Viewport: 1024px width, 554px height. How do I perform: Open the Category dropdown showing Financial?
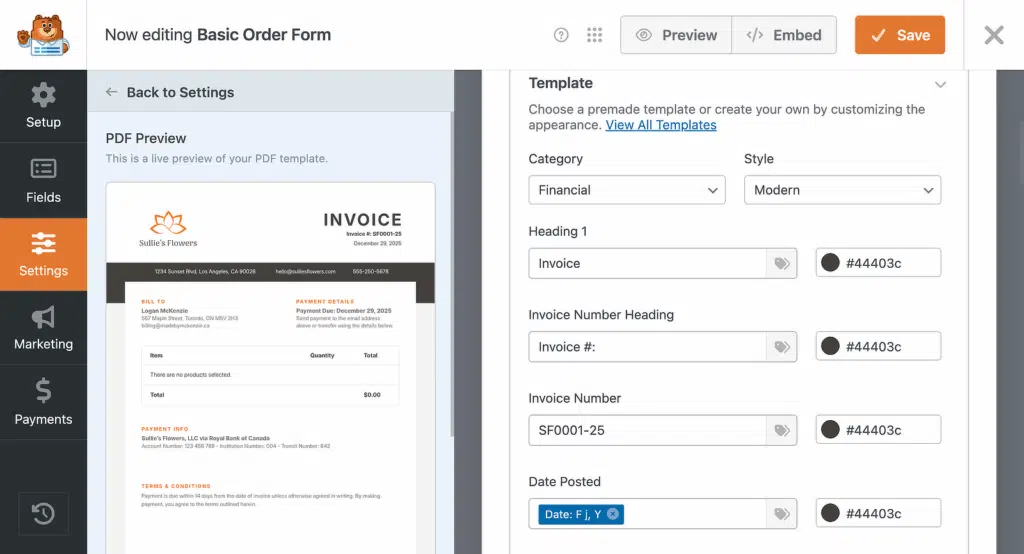point(627,190)
